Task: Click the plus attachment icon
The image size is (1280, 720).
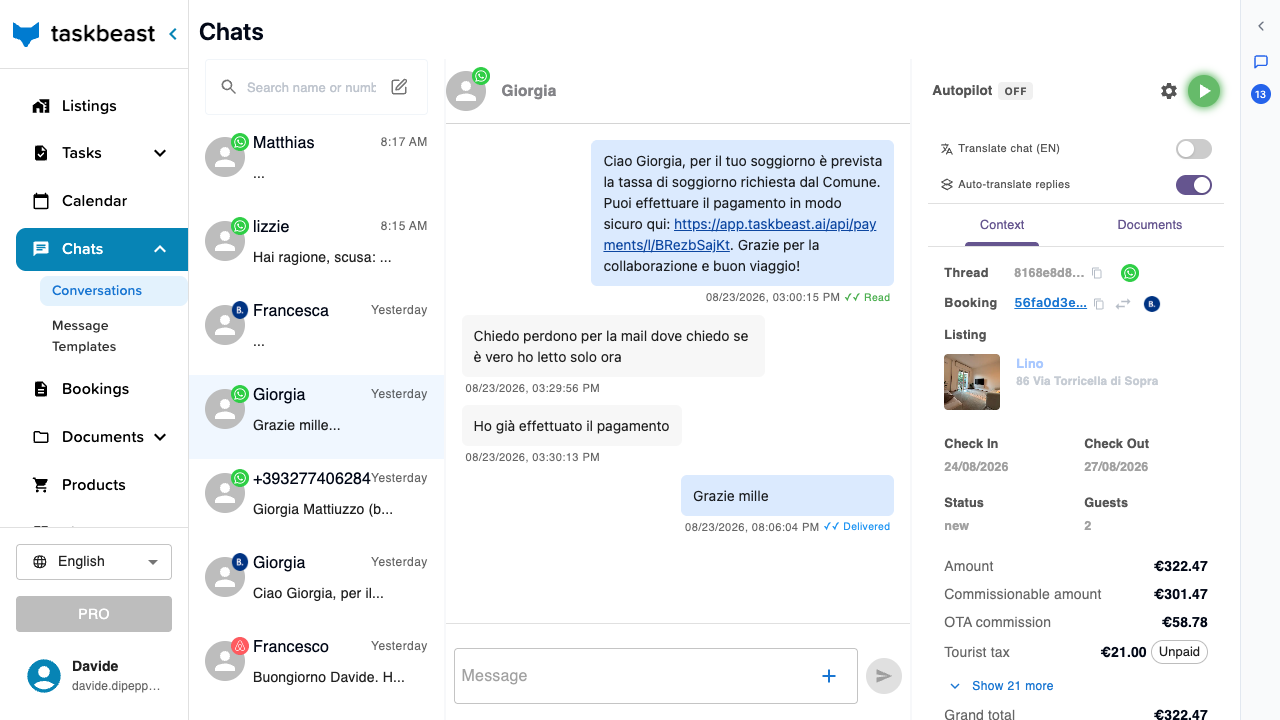Action: (x=829, y=676)
